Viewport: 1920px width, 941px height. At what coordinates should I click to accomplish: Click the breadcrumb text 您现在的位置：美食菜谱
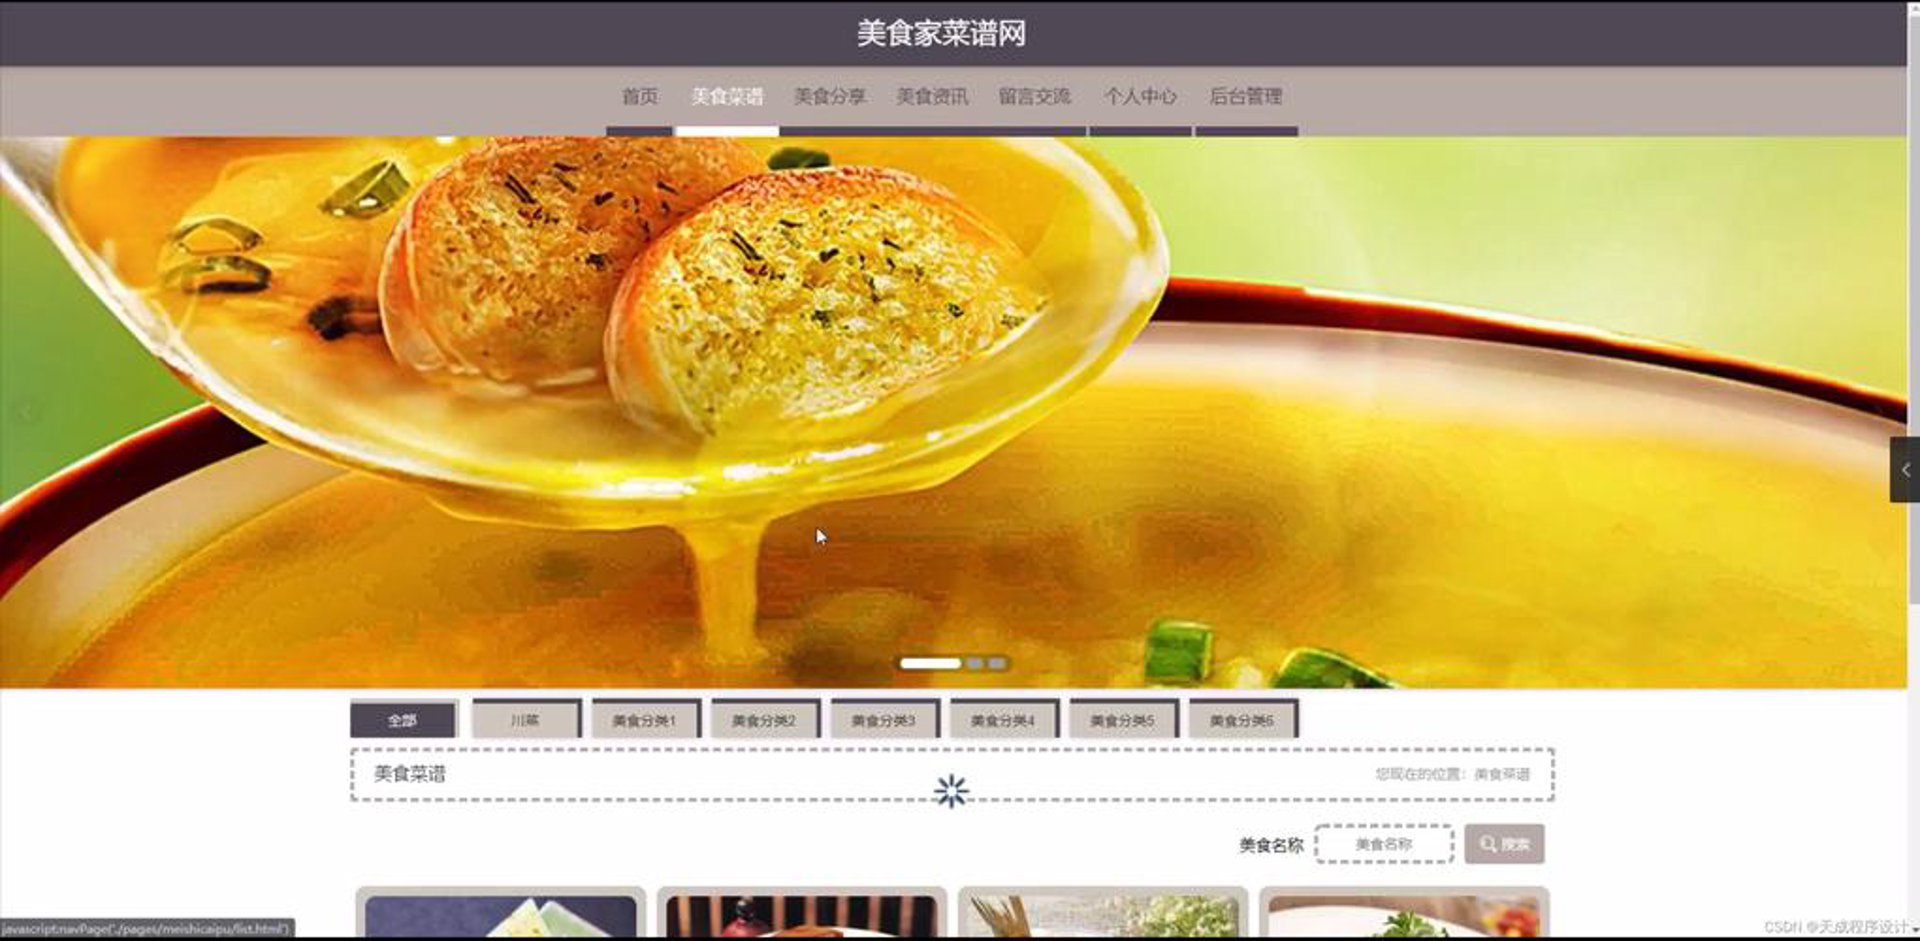tap(1452, 774)
